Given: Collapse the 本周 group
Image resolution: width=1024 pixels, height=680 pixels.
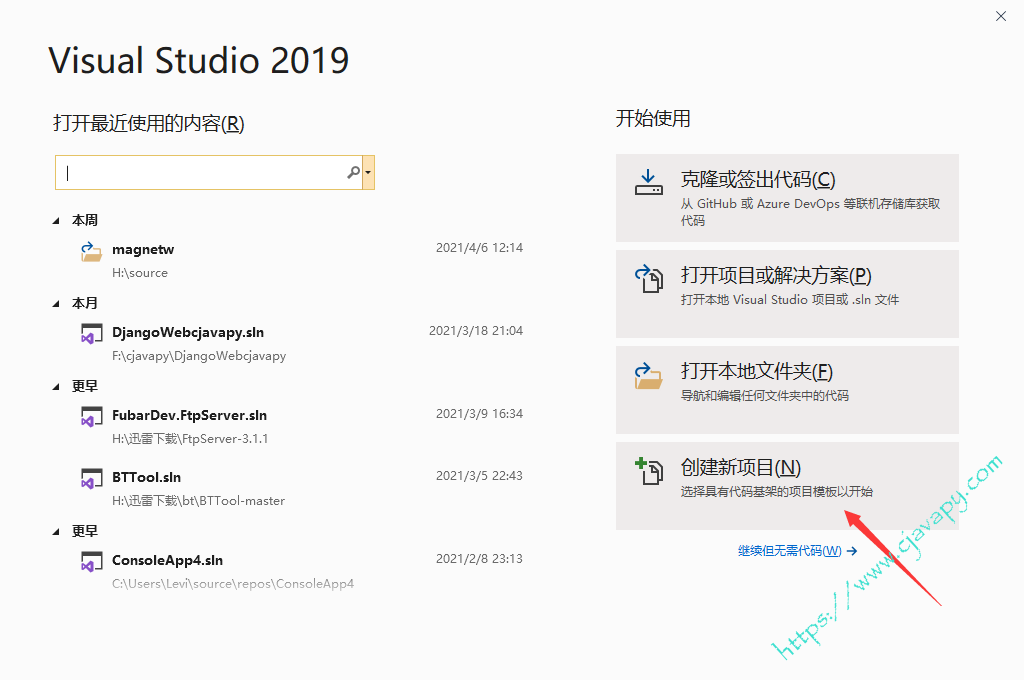Looking at the screenshot, I should tap(56, 221).
